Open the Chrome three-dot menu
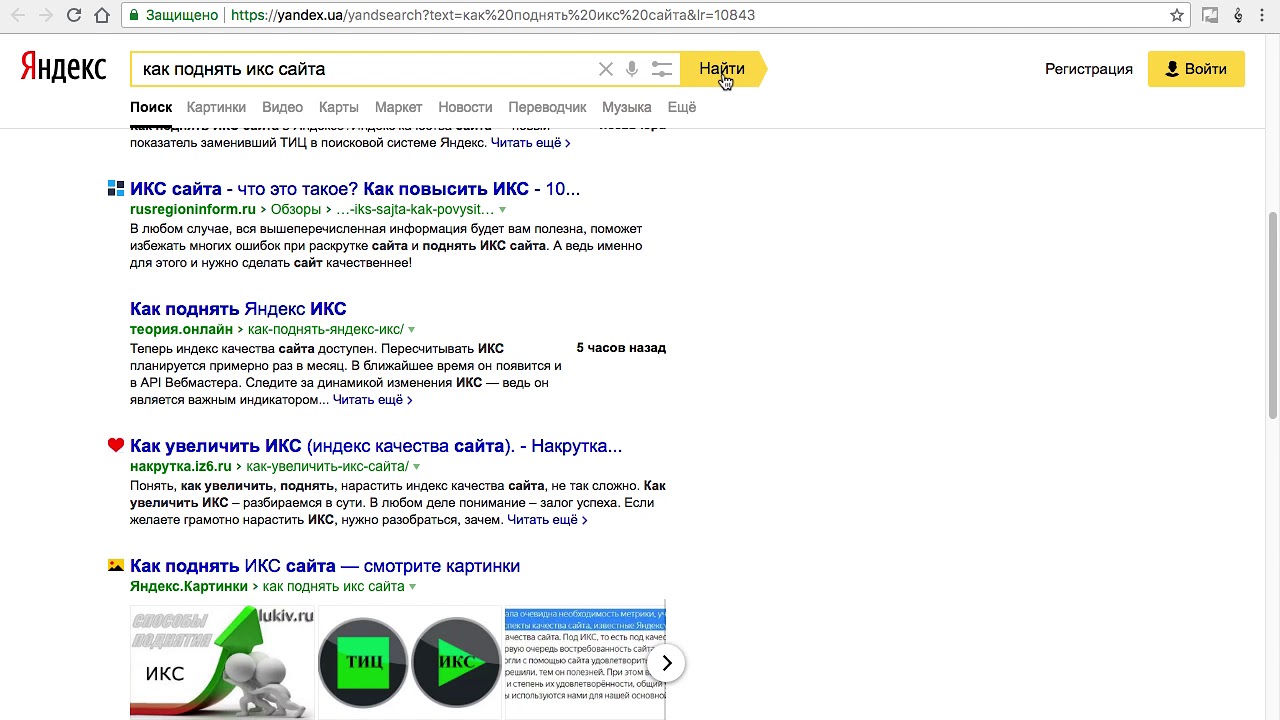This screenshot has width=1280, height=720. 1264,15
